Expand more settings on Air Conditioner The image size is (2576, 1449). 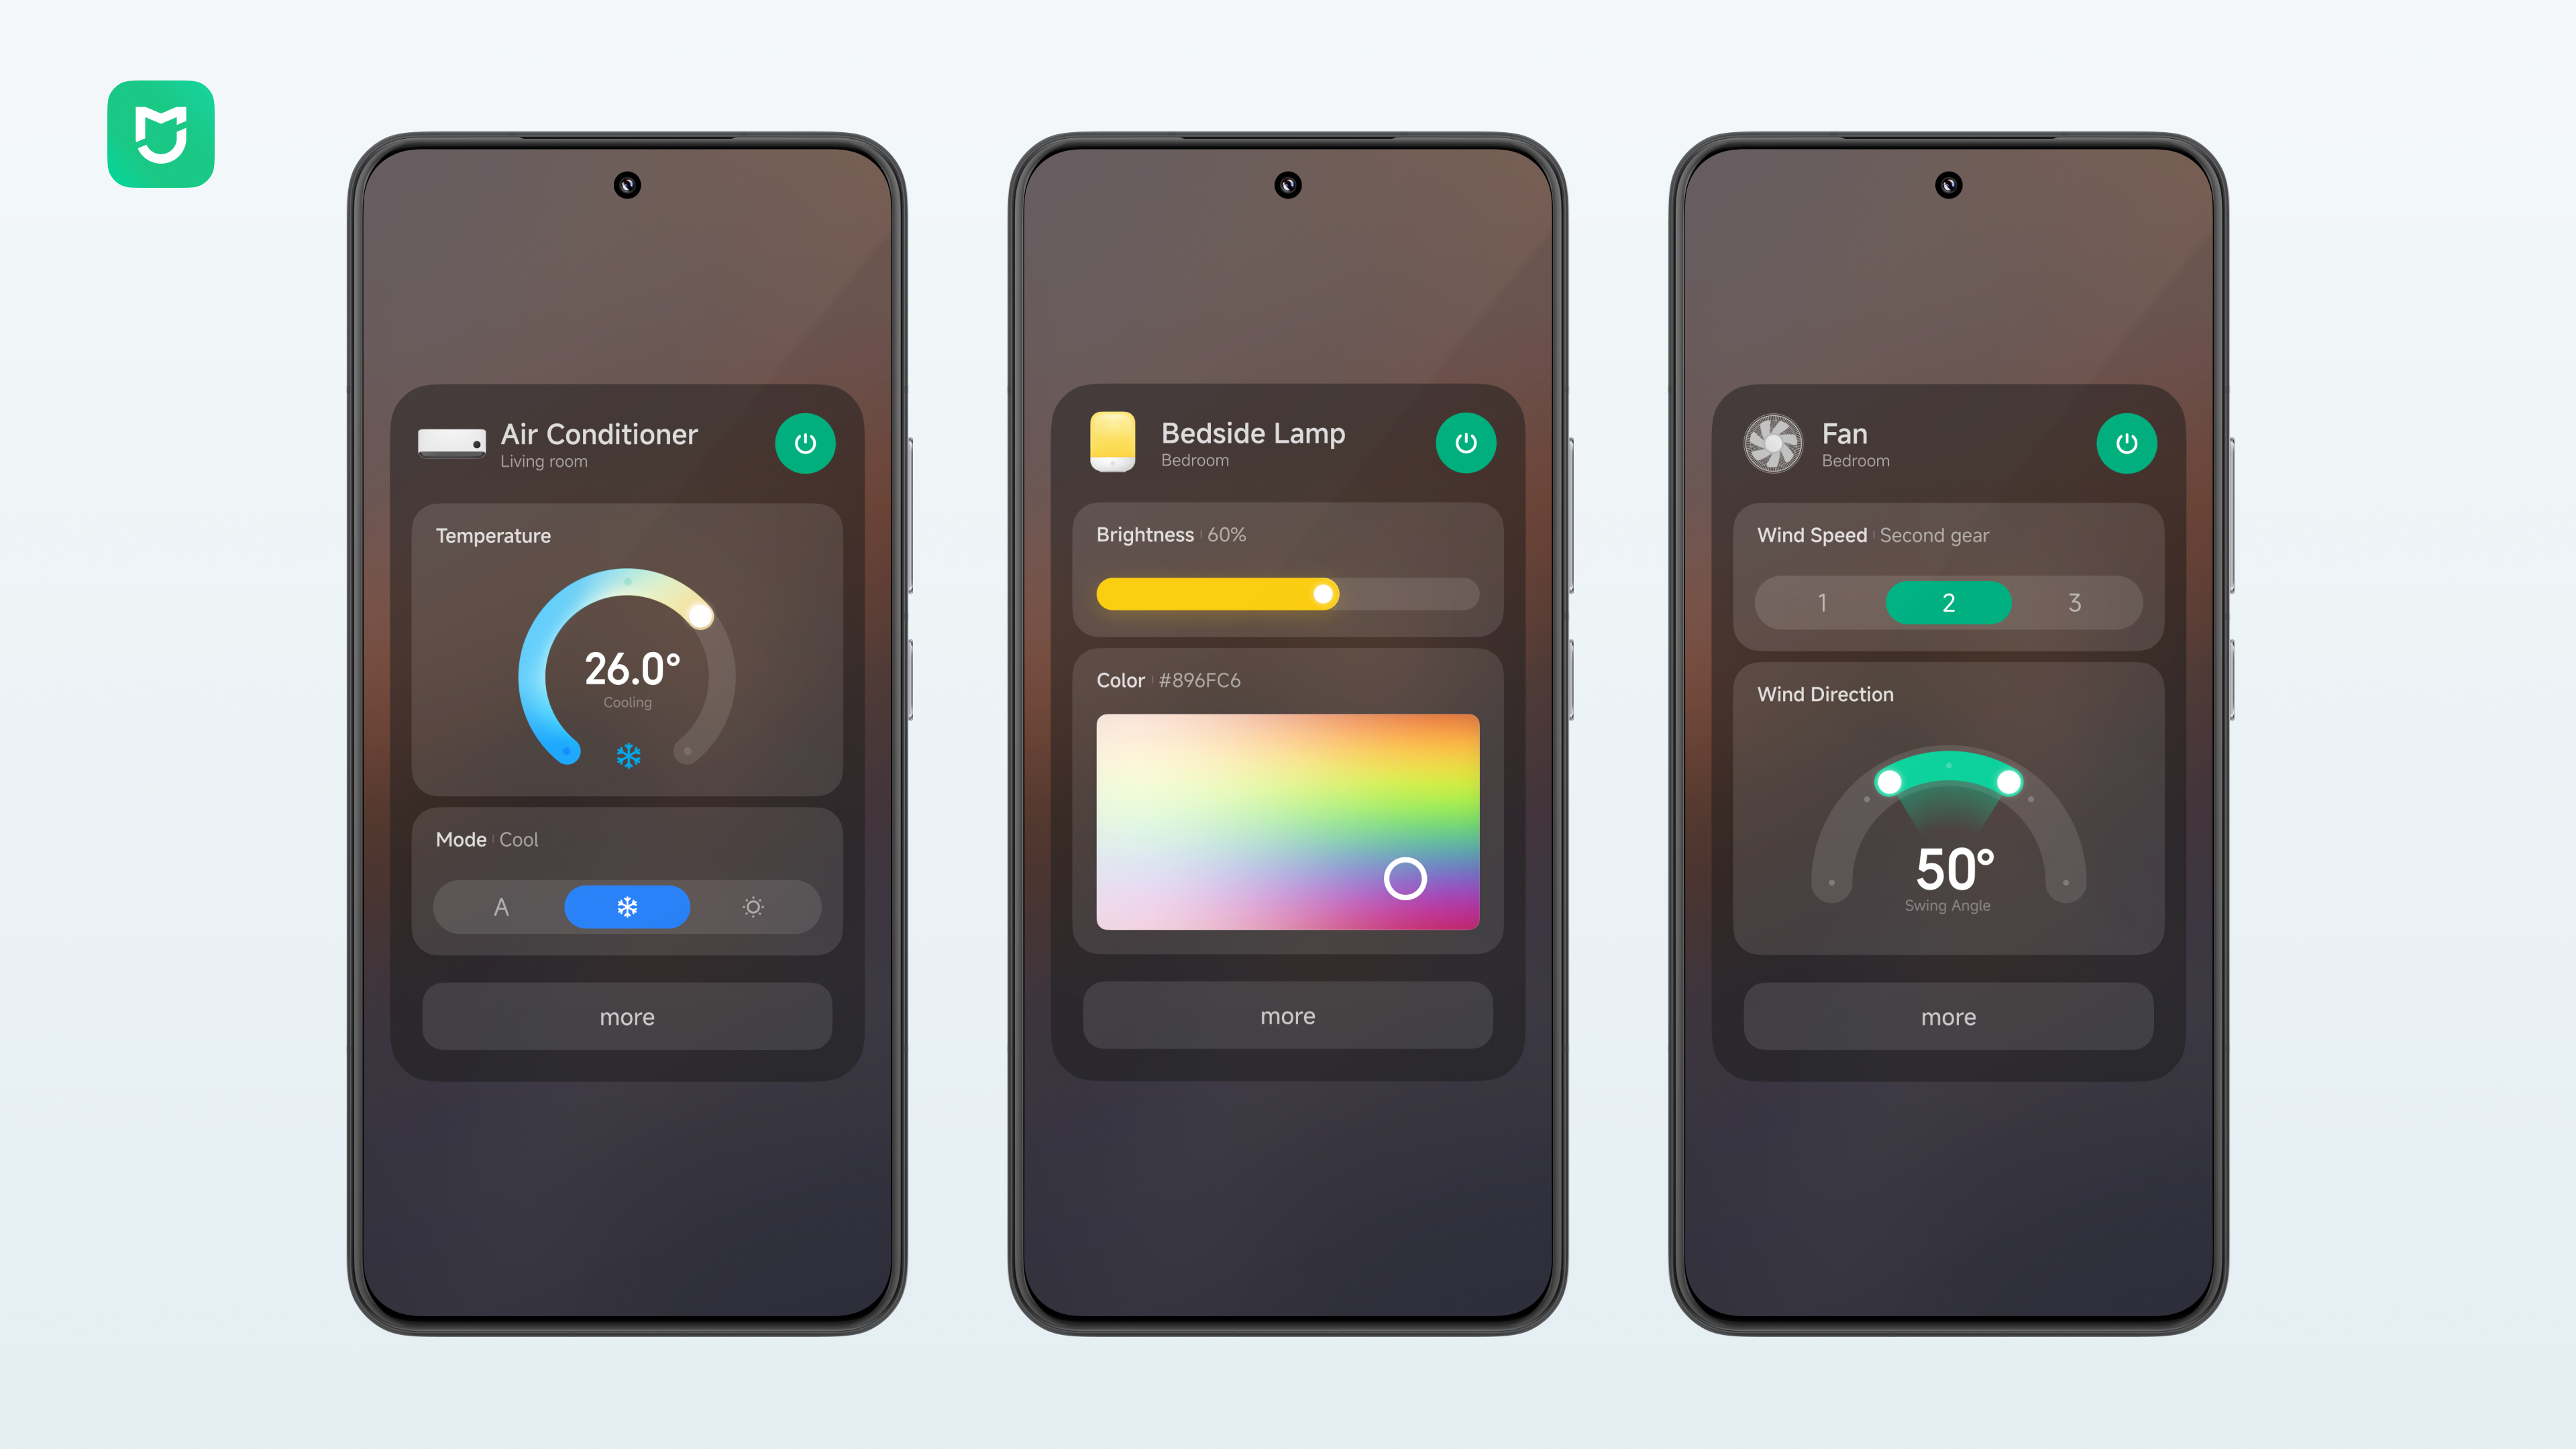pos(627,1016)
